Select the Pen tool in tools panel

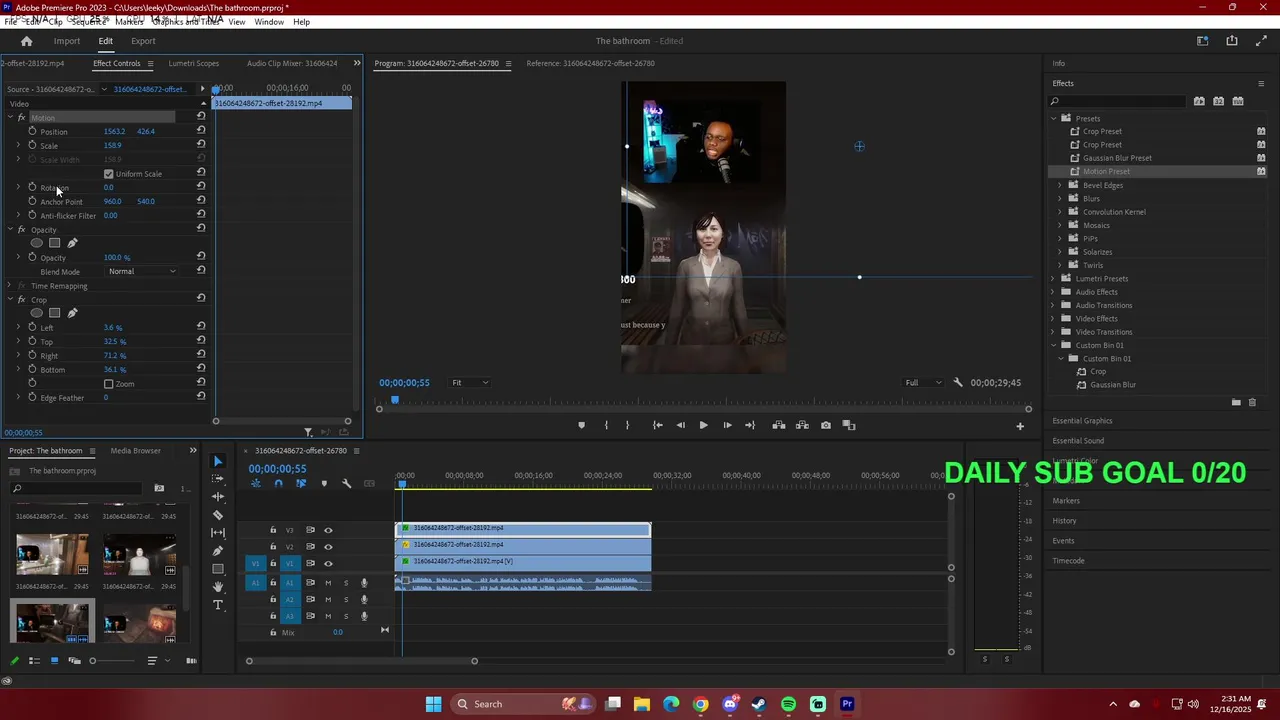(218, 551)
